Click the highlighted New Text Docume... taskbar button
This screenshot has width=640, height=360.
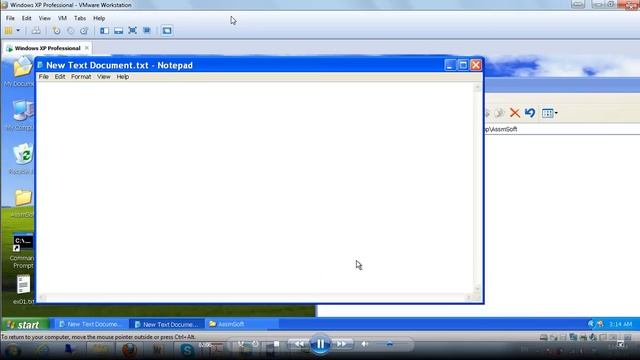[167, 324]
